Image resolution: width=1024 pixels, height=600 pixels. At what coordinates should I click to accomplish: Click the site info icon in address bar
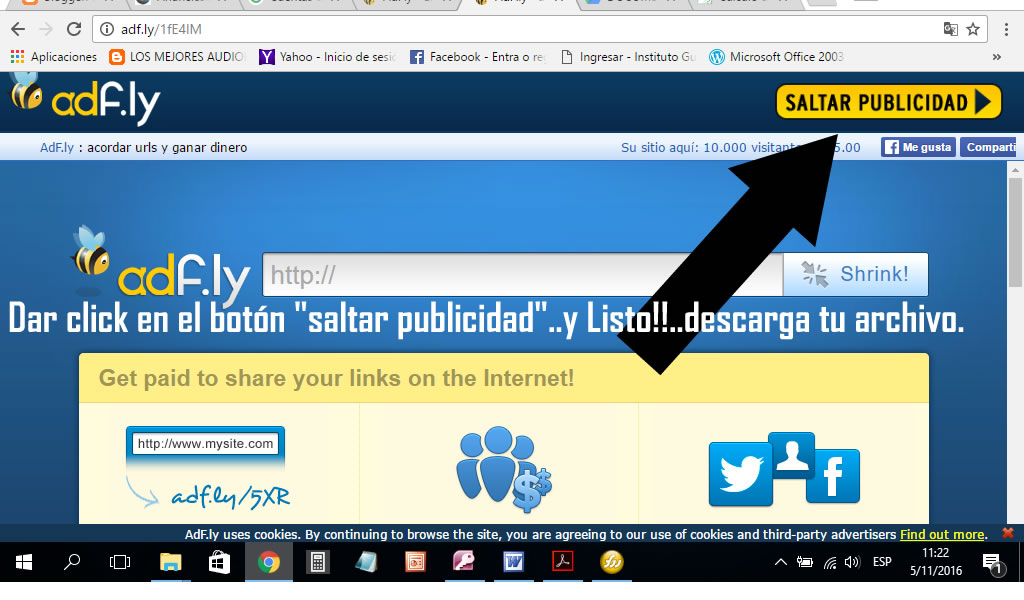pos(106,29)
